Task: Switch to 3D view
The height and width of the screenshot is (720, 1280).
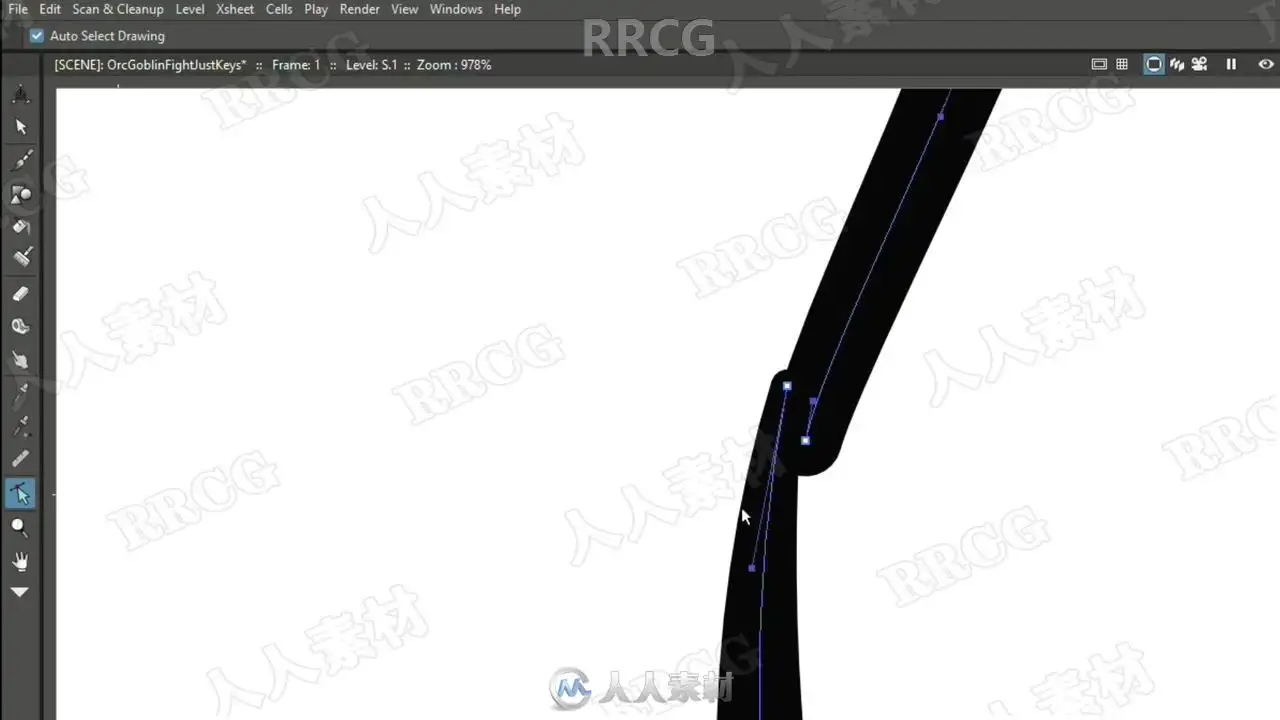Action: pyautogui.click(x=1177, y=64)
